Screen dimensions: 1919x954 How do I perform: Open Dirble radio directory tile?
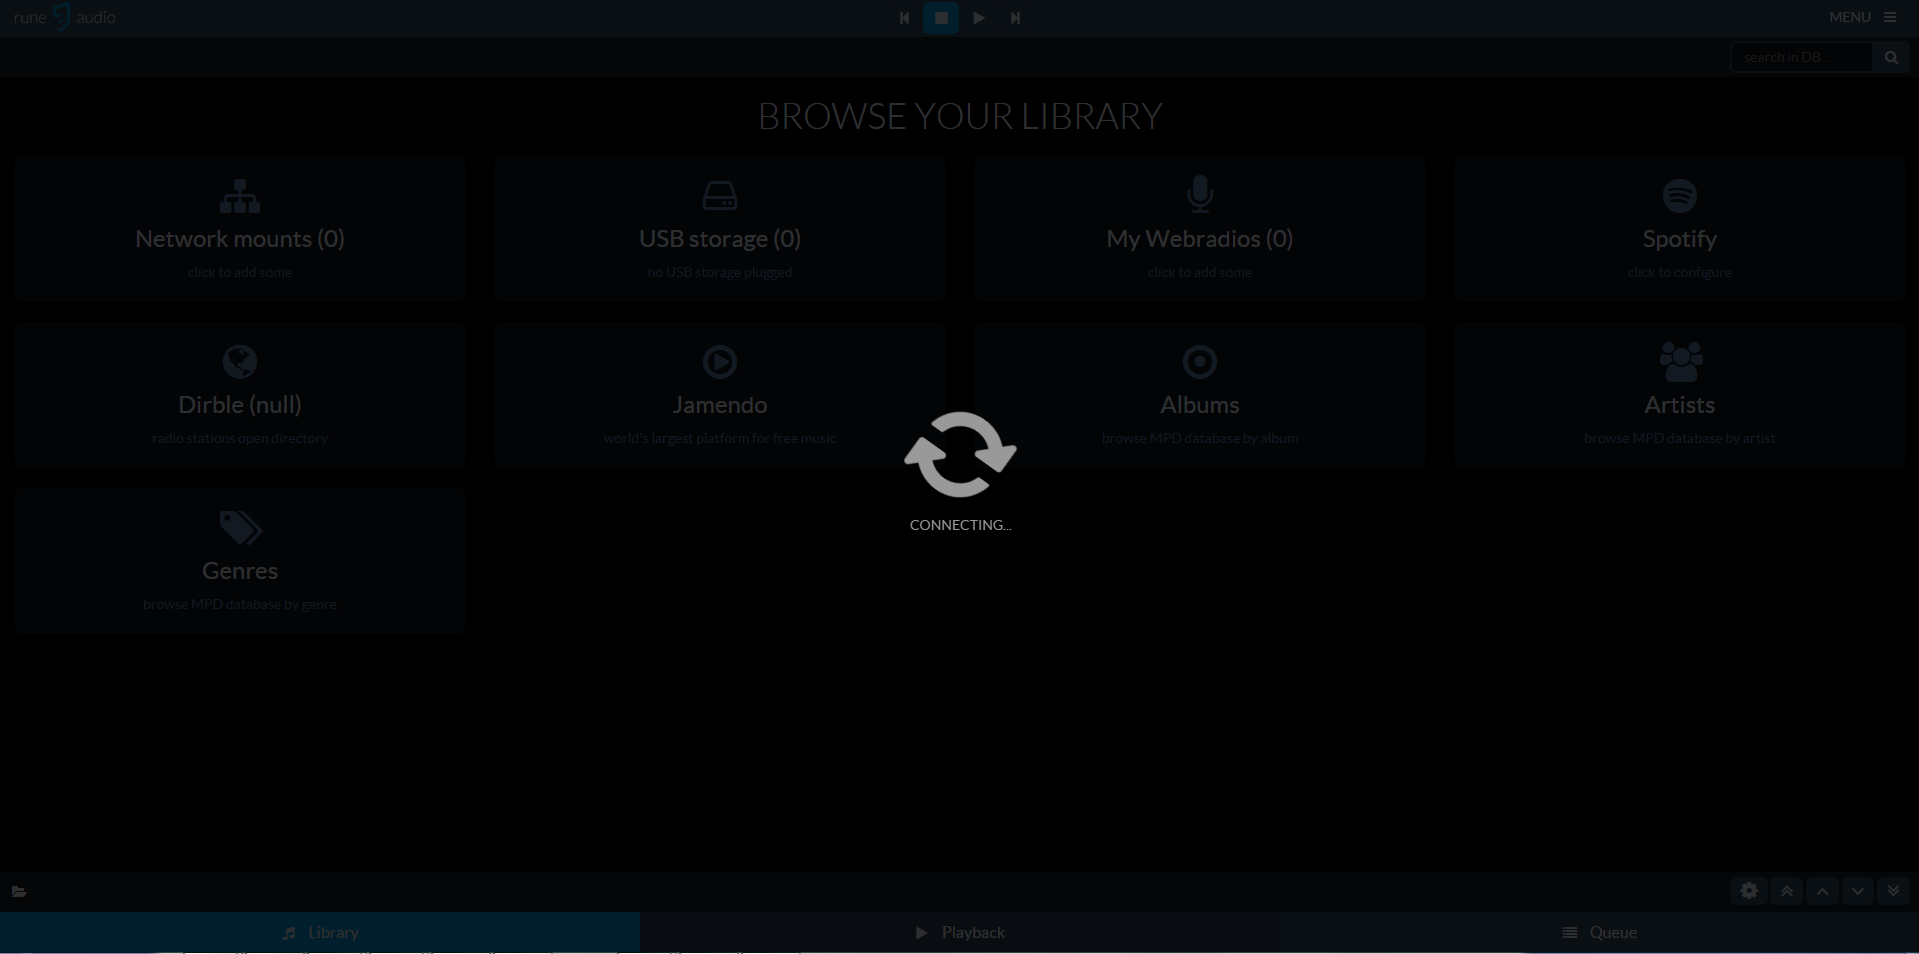pyautogui.click(x=240, y=395)
